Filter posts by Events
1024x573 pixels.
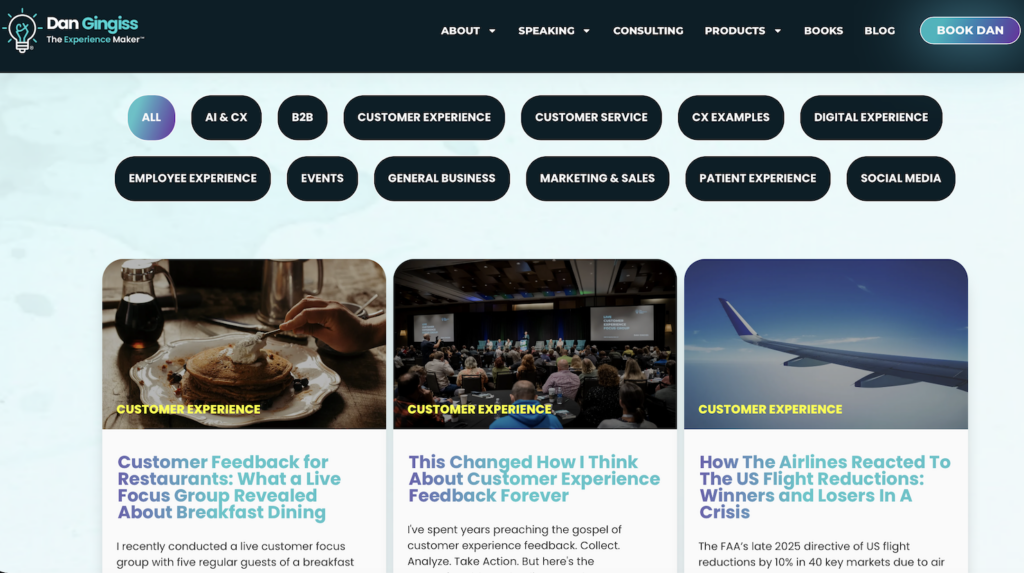coord(322,178)
